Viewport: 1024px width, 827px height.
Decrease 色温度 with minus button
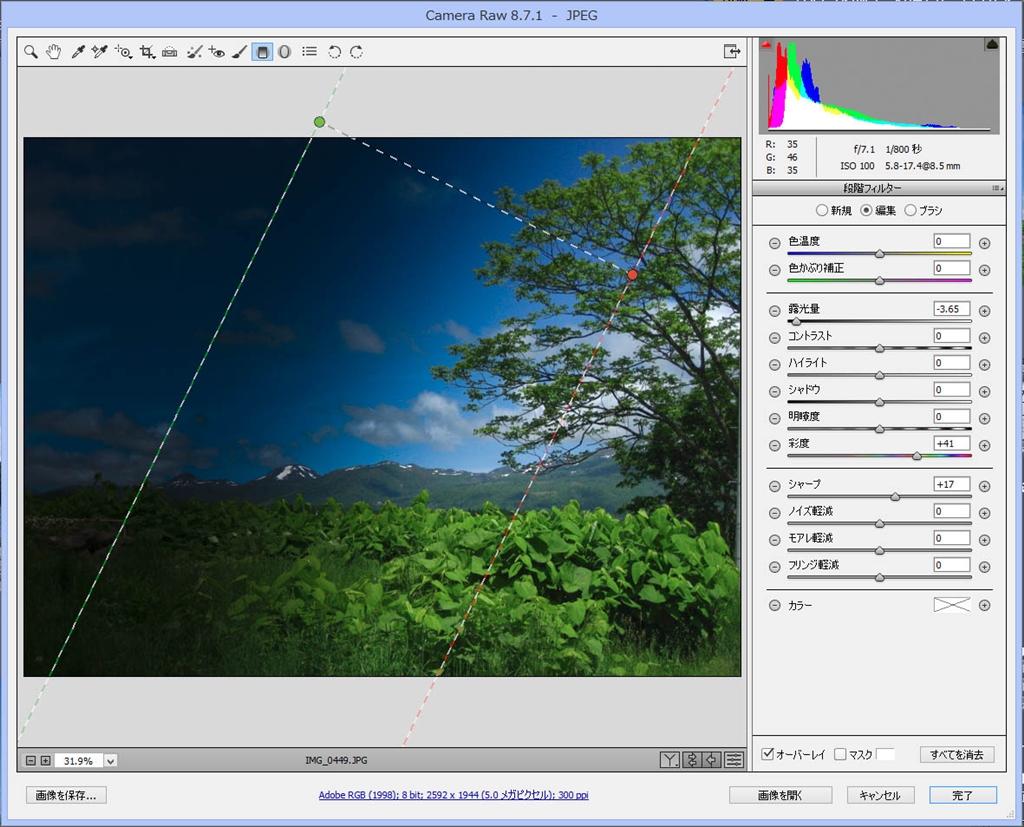click(x=775, y=243)
